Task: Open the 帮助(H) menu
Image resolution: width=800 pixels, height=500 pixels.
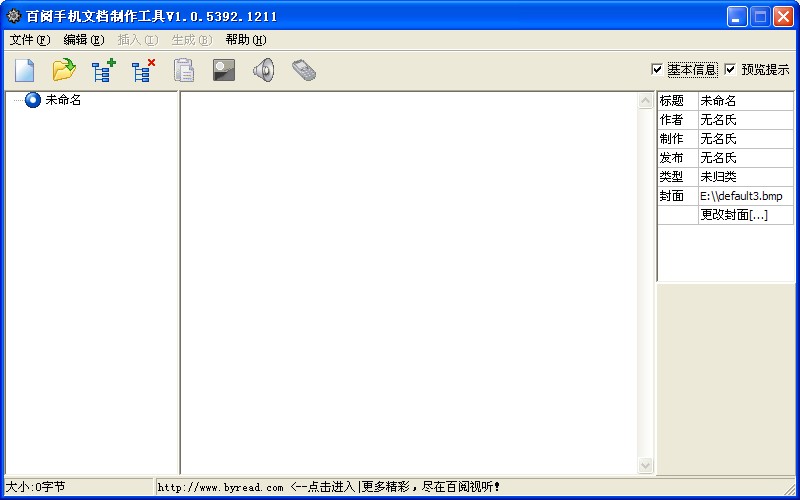Action: [x=246, y=40]
